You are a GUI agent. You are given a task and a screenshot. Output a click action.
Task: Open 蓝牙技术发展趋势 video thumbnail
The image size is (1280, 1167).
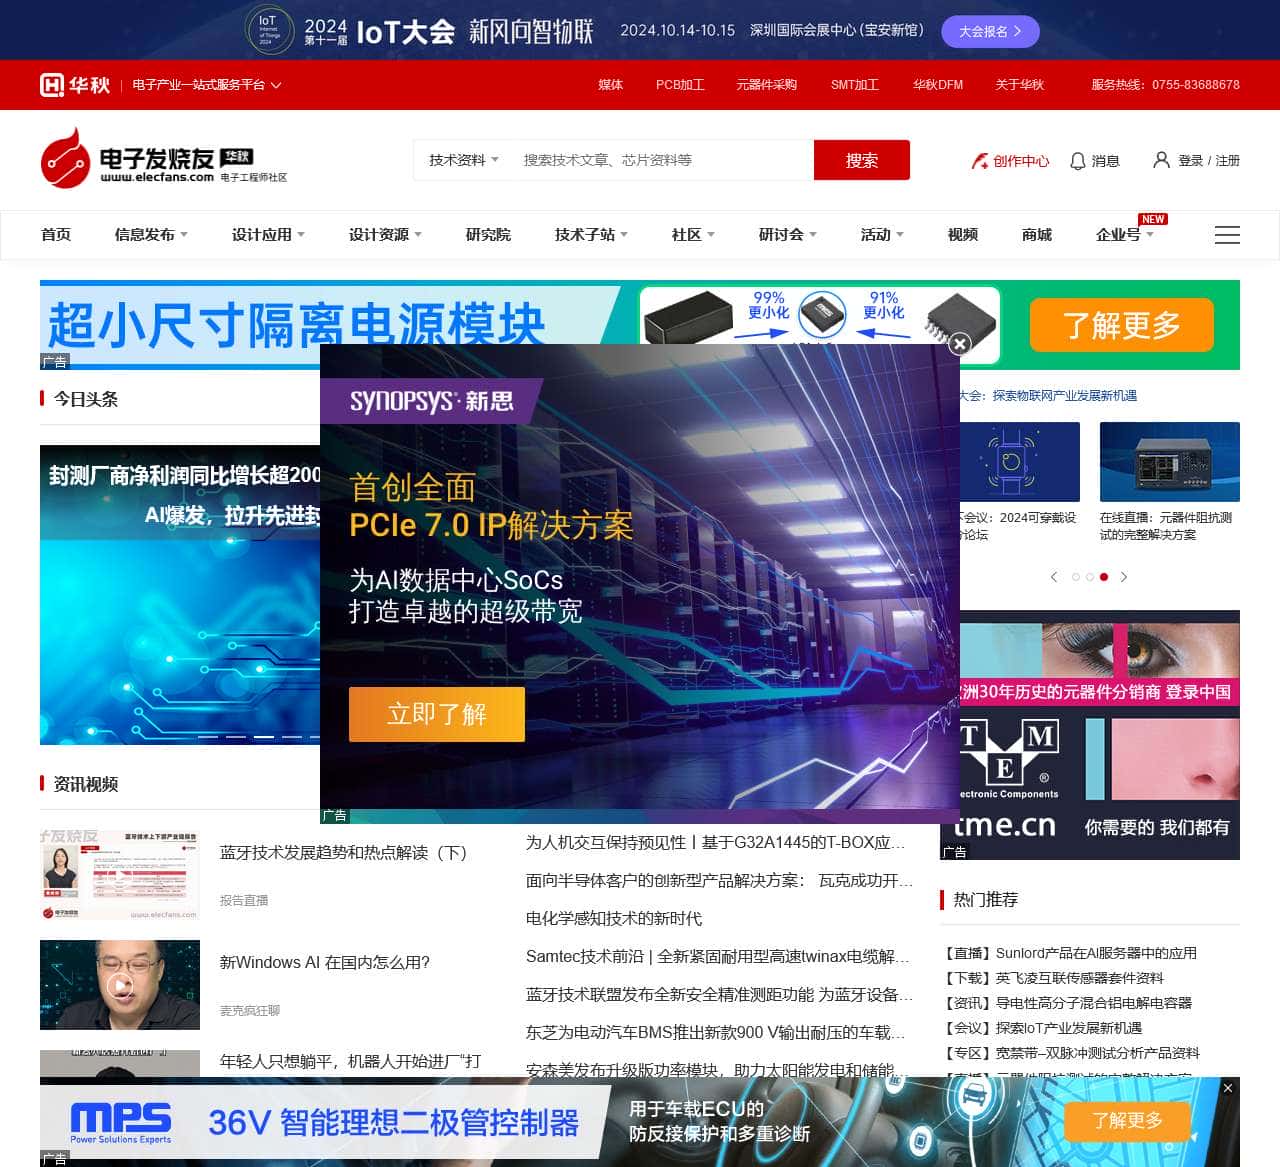coord(120,875)
